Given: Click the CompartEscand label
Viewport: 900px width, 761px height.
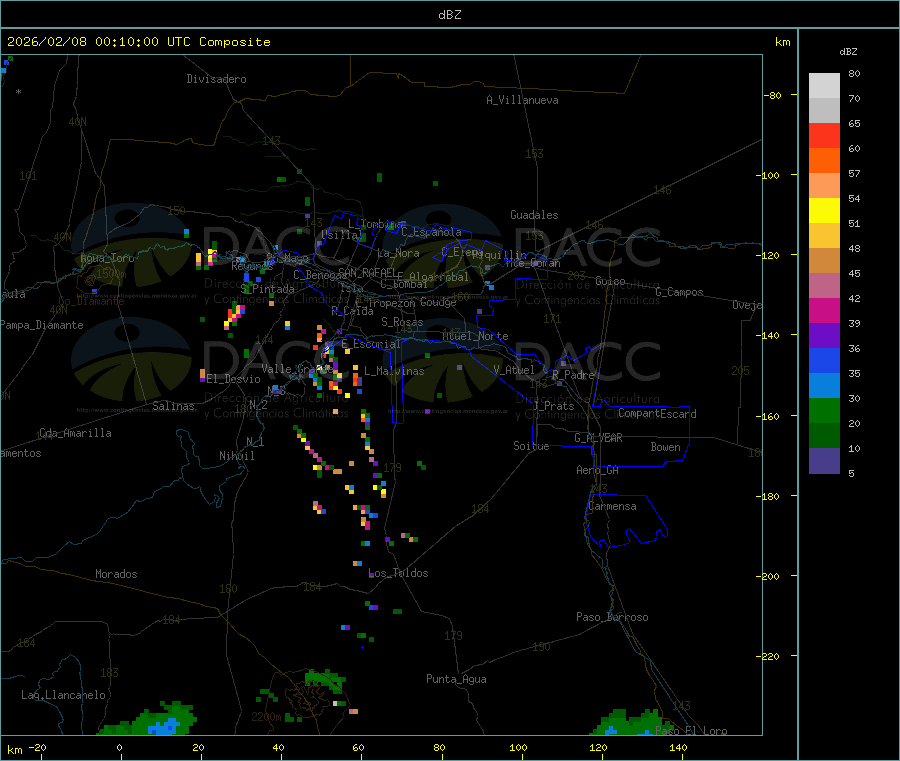Looking at the screenshot, I should pos(658,414).
